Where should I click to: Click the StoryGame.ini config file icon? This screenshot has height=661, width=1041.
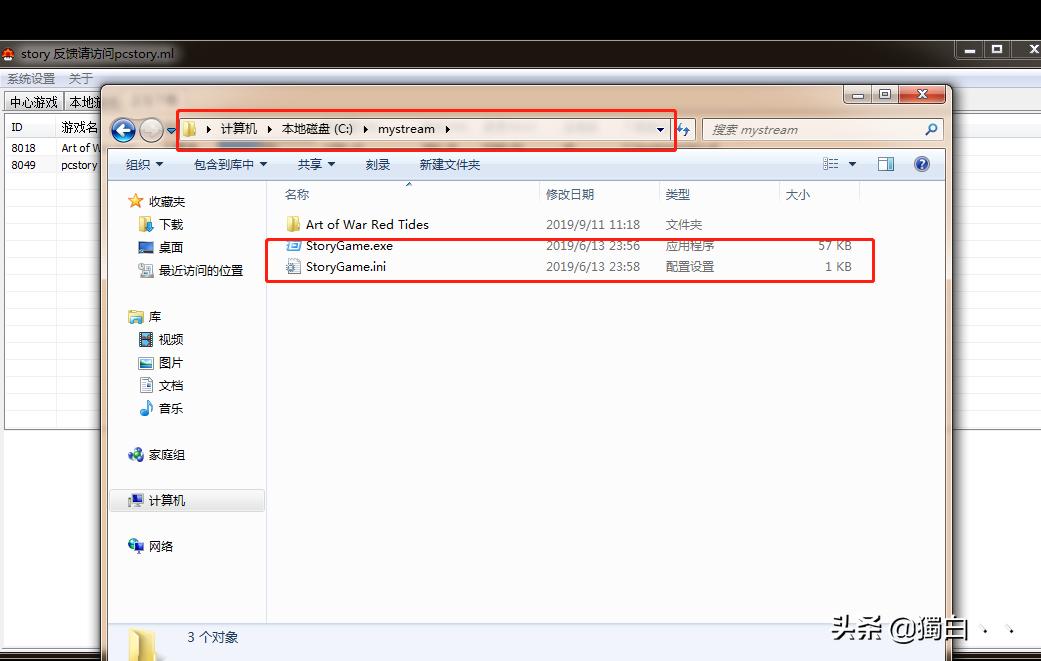[x=293, y=267]
